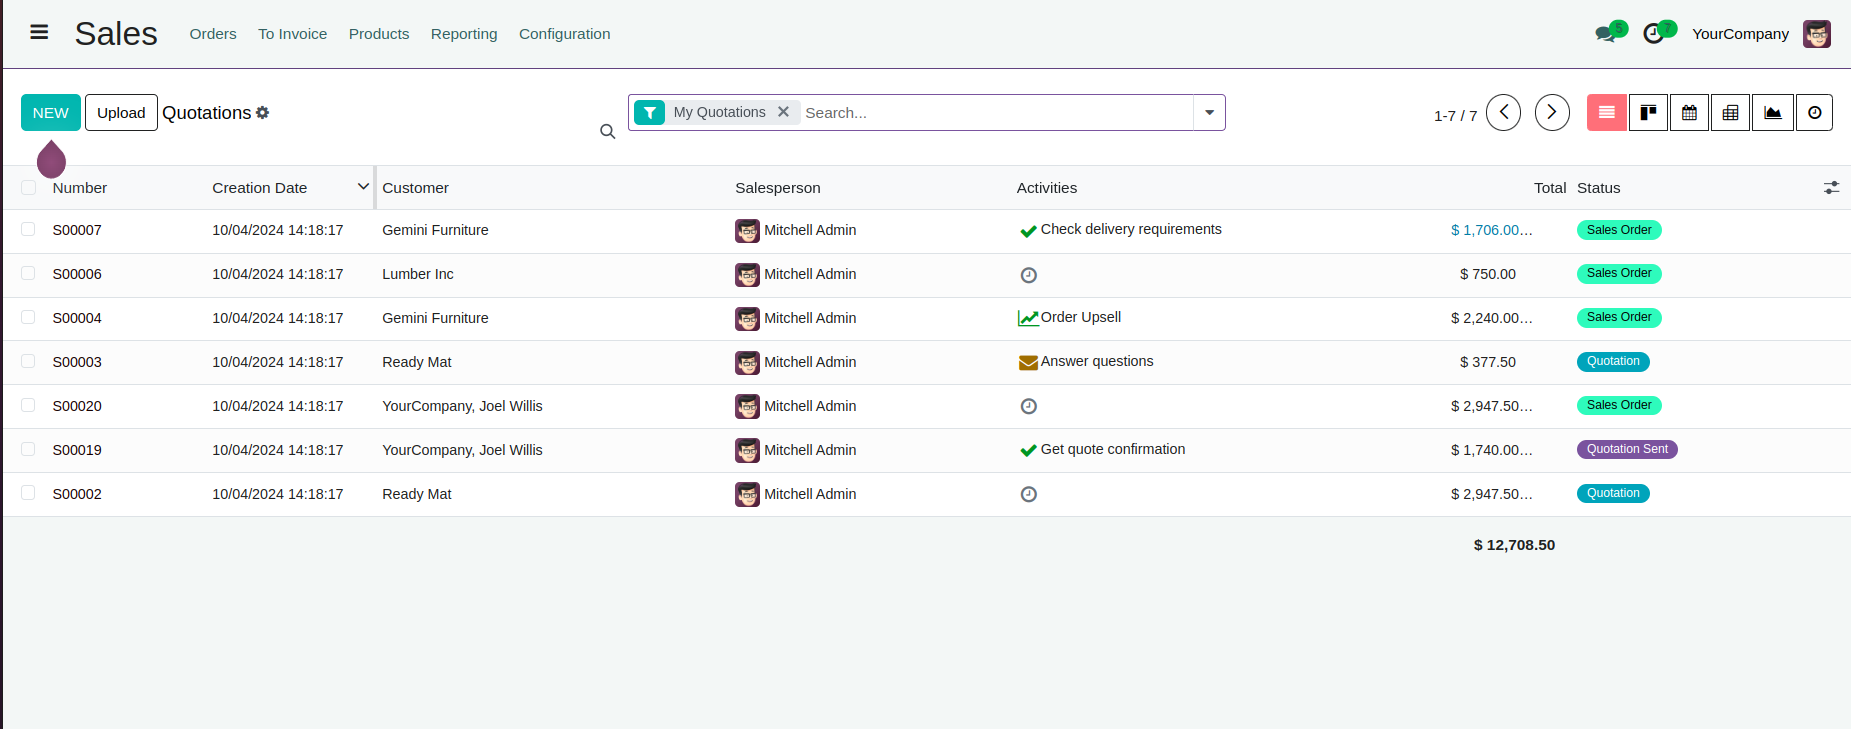This screenshot has height=729, width=1851.
Task: Switch to Calendar view
Action: point(1689,113)
